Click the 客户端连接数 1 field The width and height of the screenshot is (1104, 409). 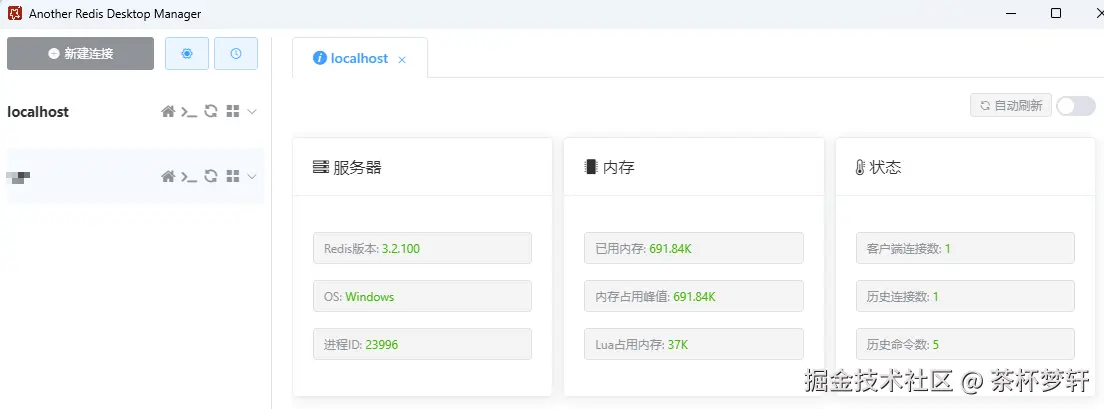pyautogui.click(x=965, y=248)
